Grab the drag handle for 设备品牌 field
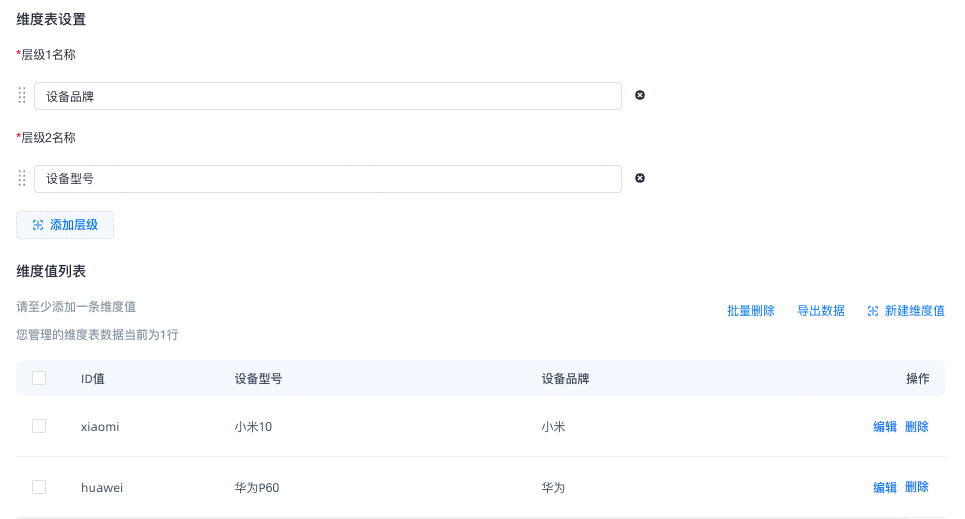Image resolution: width=965 pixels, height=519 pixels. pyautogui.click(x=22, y=95)
